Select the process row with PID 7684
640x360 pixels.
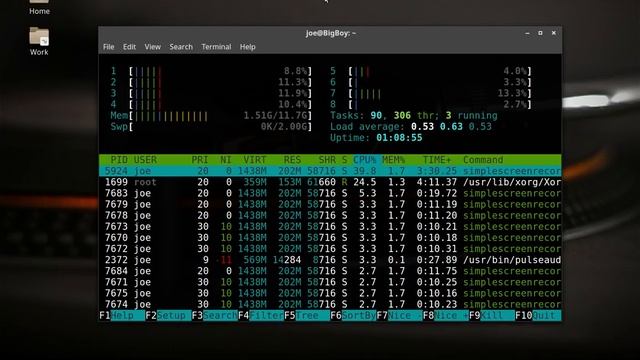(330, 271)
